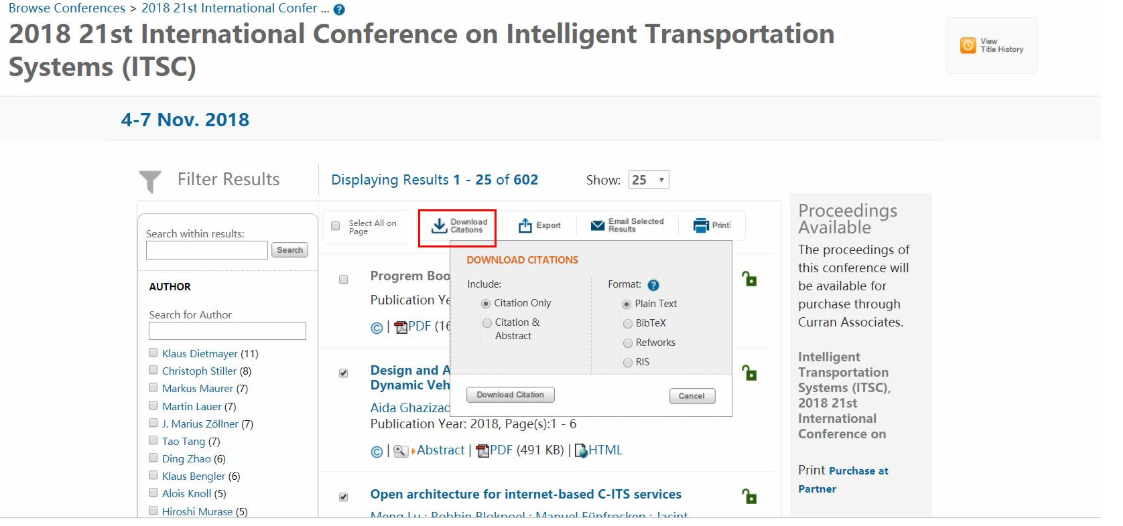Click the Export icon
The height and width of the screenshot is (526, 1123).
[x=525, y=226]
